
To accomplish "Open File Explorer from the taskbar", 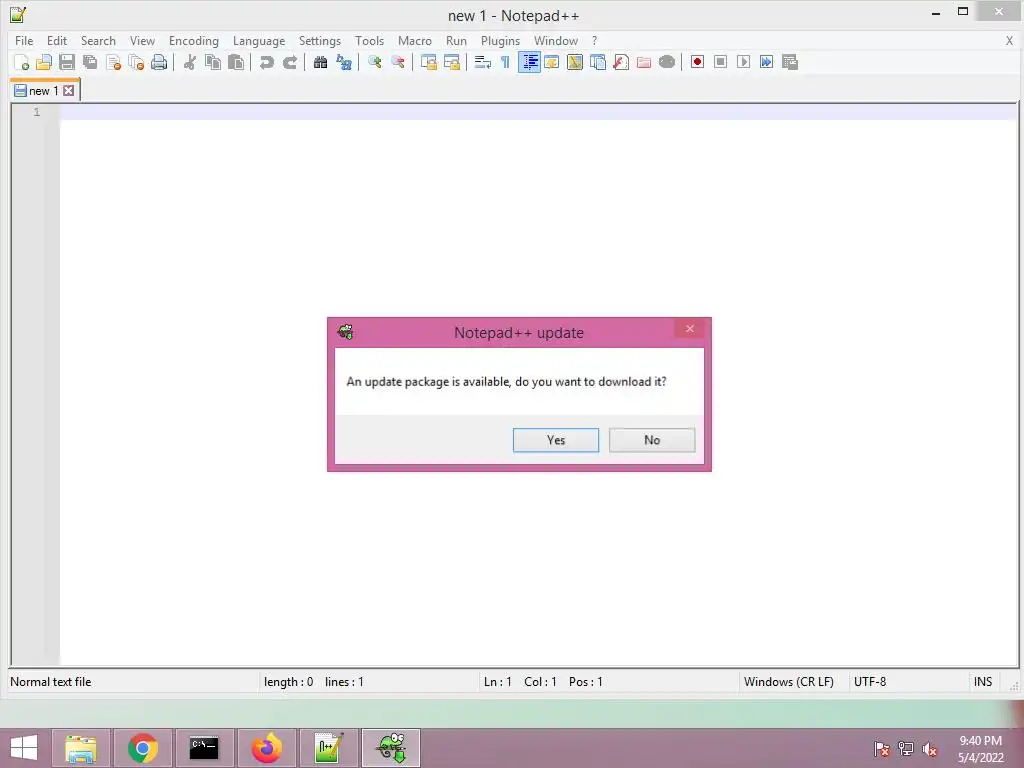I will coord(81,748).
